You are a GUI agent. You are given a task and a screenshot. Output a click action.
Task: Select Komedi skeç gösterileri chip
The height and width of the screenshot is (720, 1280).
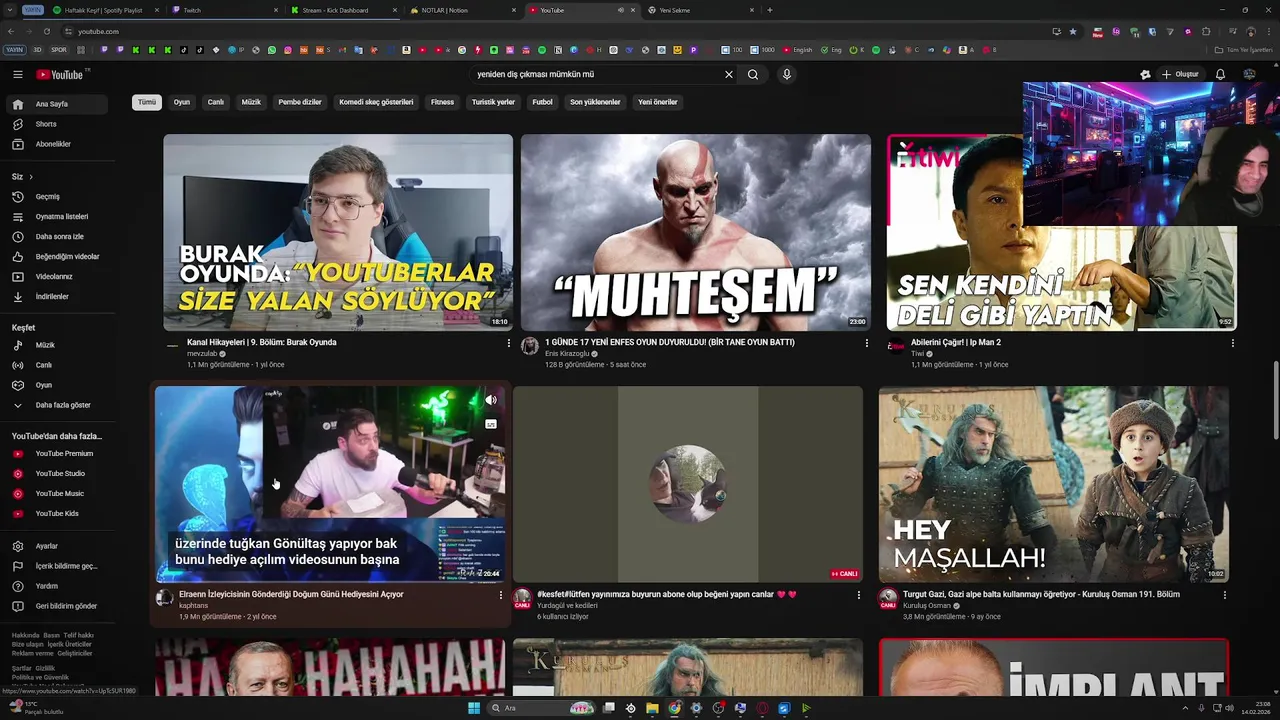376,102
